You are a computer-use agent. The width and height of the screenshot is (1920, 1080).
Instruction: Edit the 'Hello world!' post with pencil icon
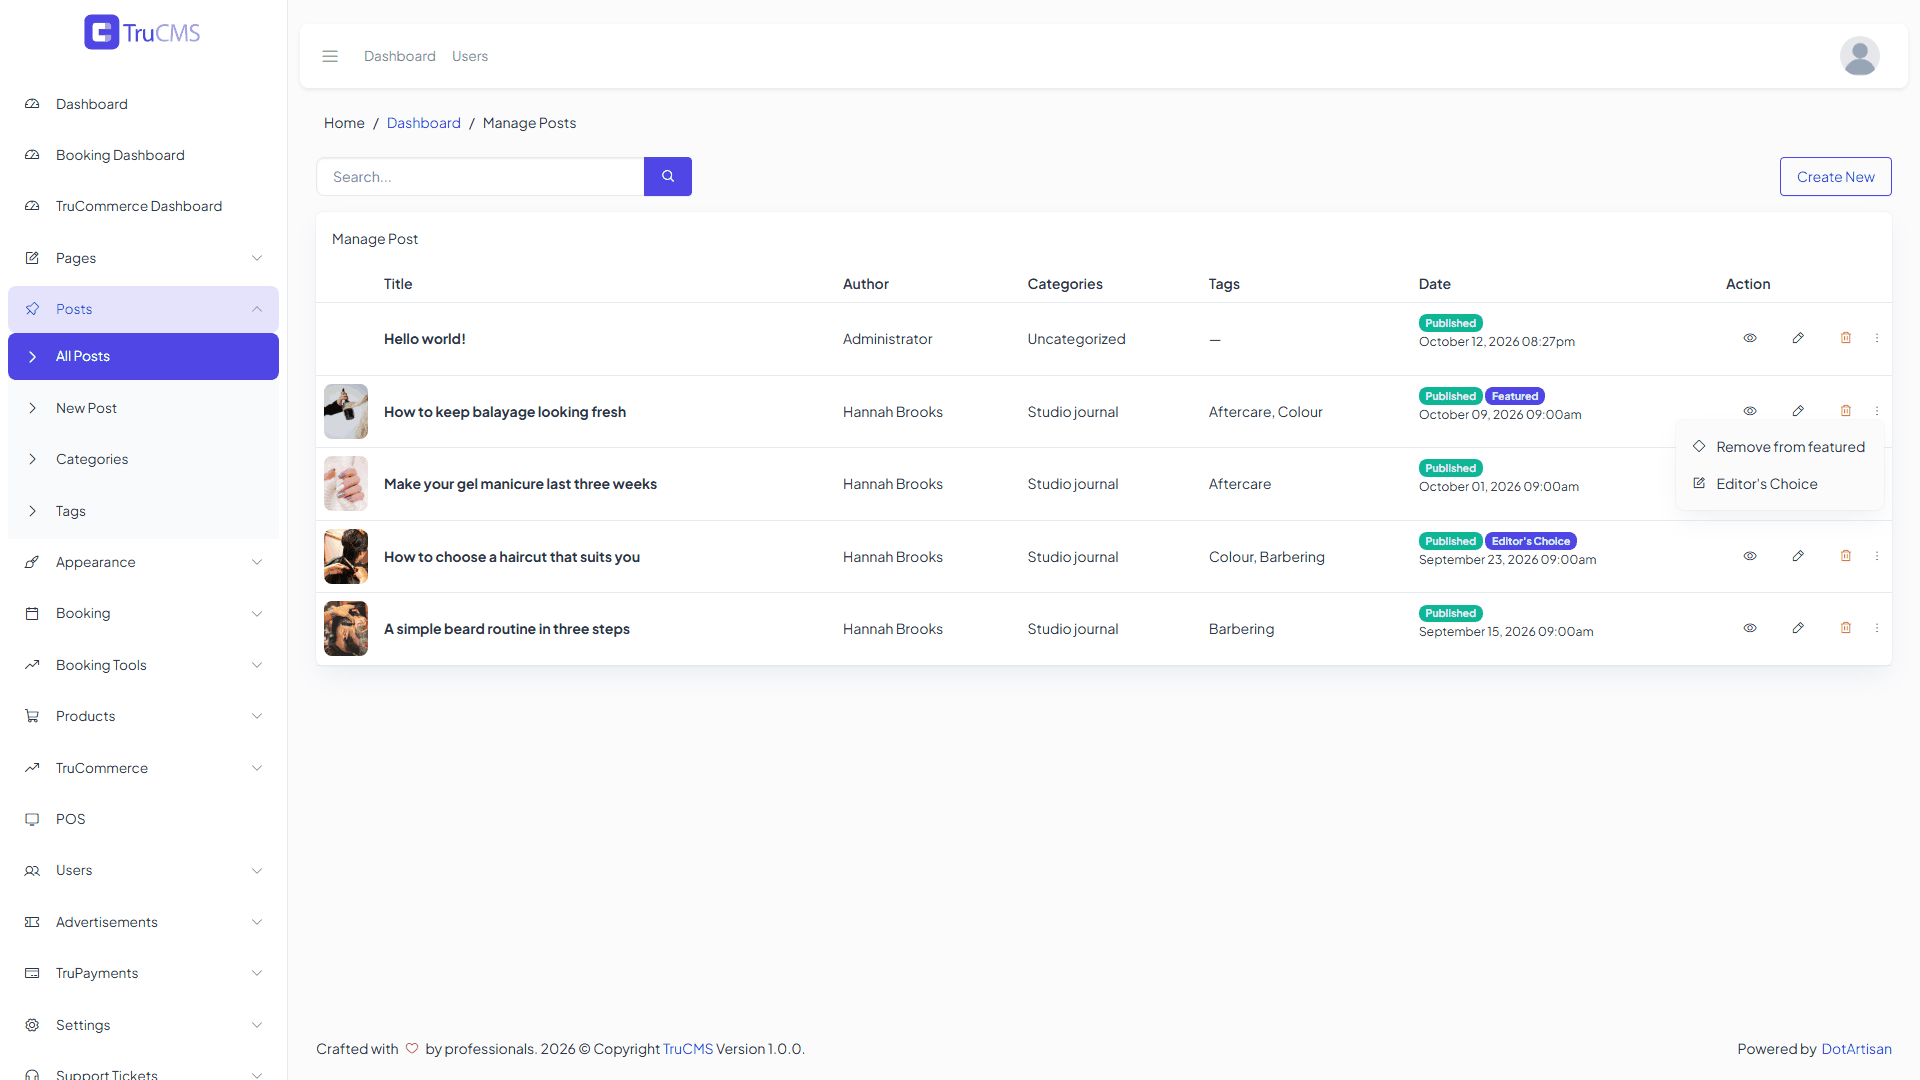click(x=1798, y=338)
